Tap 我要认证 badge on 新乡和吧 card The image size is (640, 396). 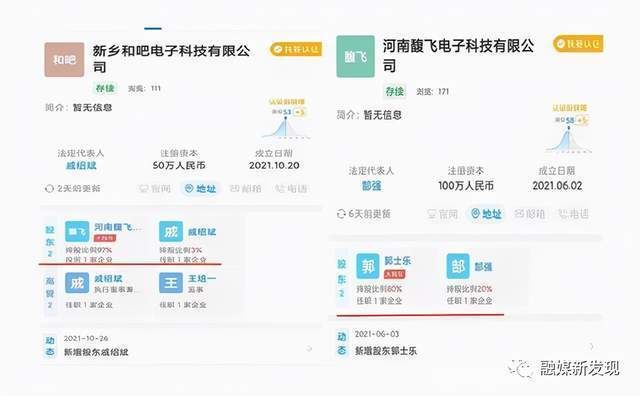coord(296,49)
